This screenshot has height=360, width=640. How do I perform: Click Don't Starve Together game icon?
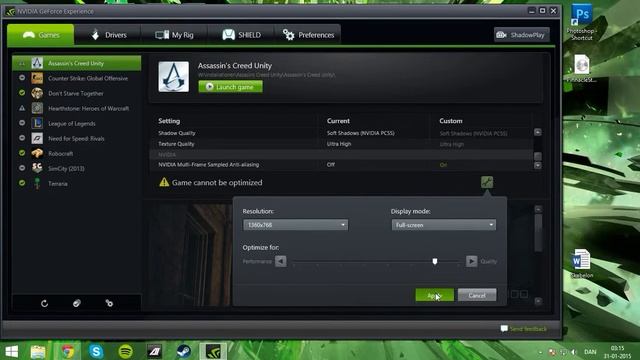pos(37,93)
